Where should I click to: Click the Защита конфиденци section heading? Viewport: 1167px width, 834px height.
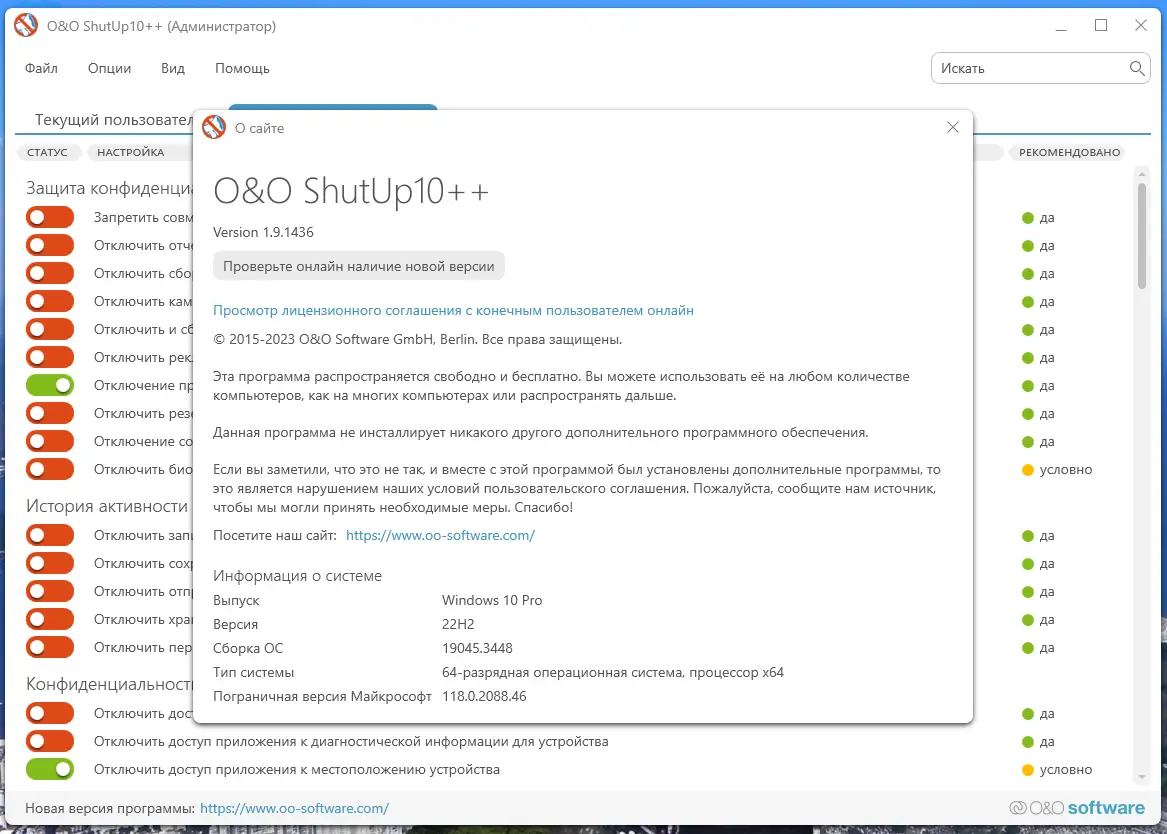click(x=109, y=188)
